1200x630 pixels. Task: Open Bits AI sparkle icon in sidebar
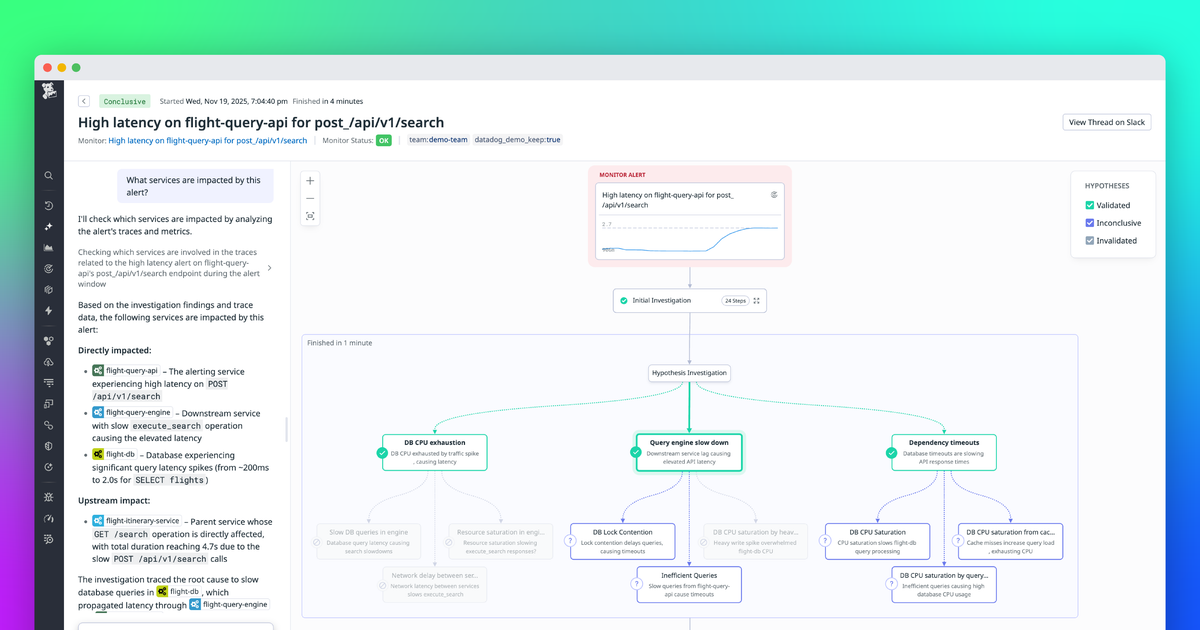(48, 226)
